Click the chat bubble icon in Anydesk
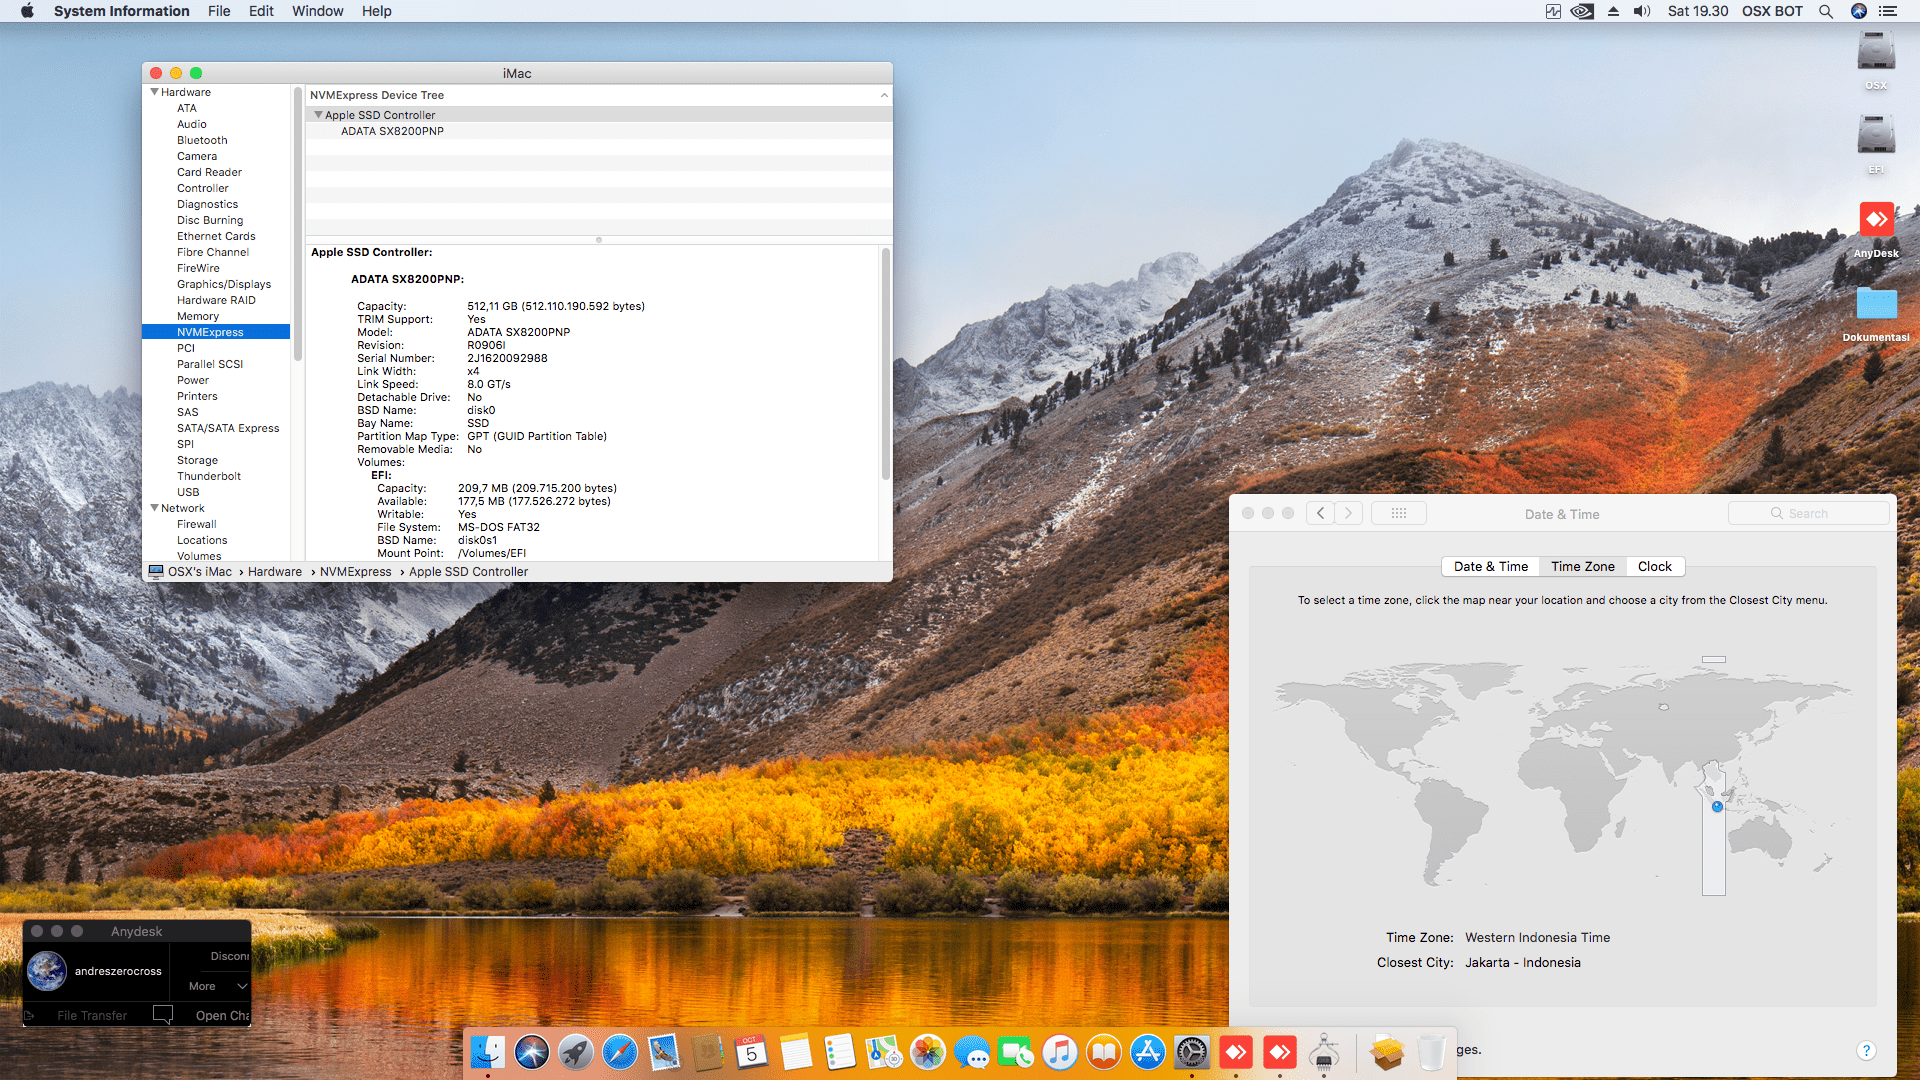Screen dimensions: 1920x1080 163,1015
